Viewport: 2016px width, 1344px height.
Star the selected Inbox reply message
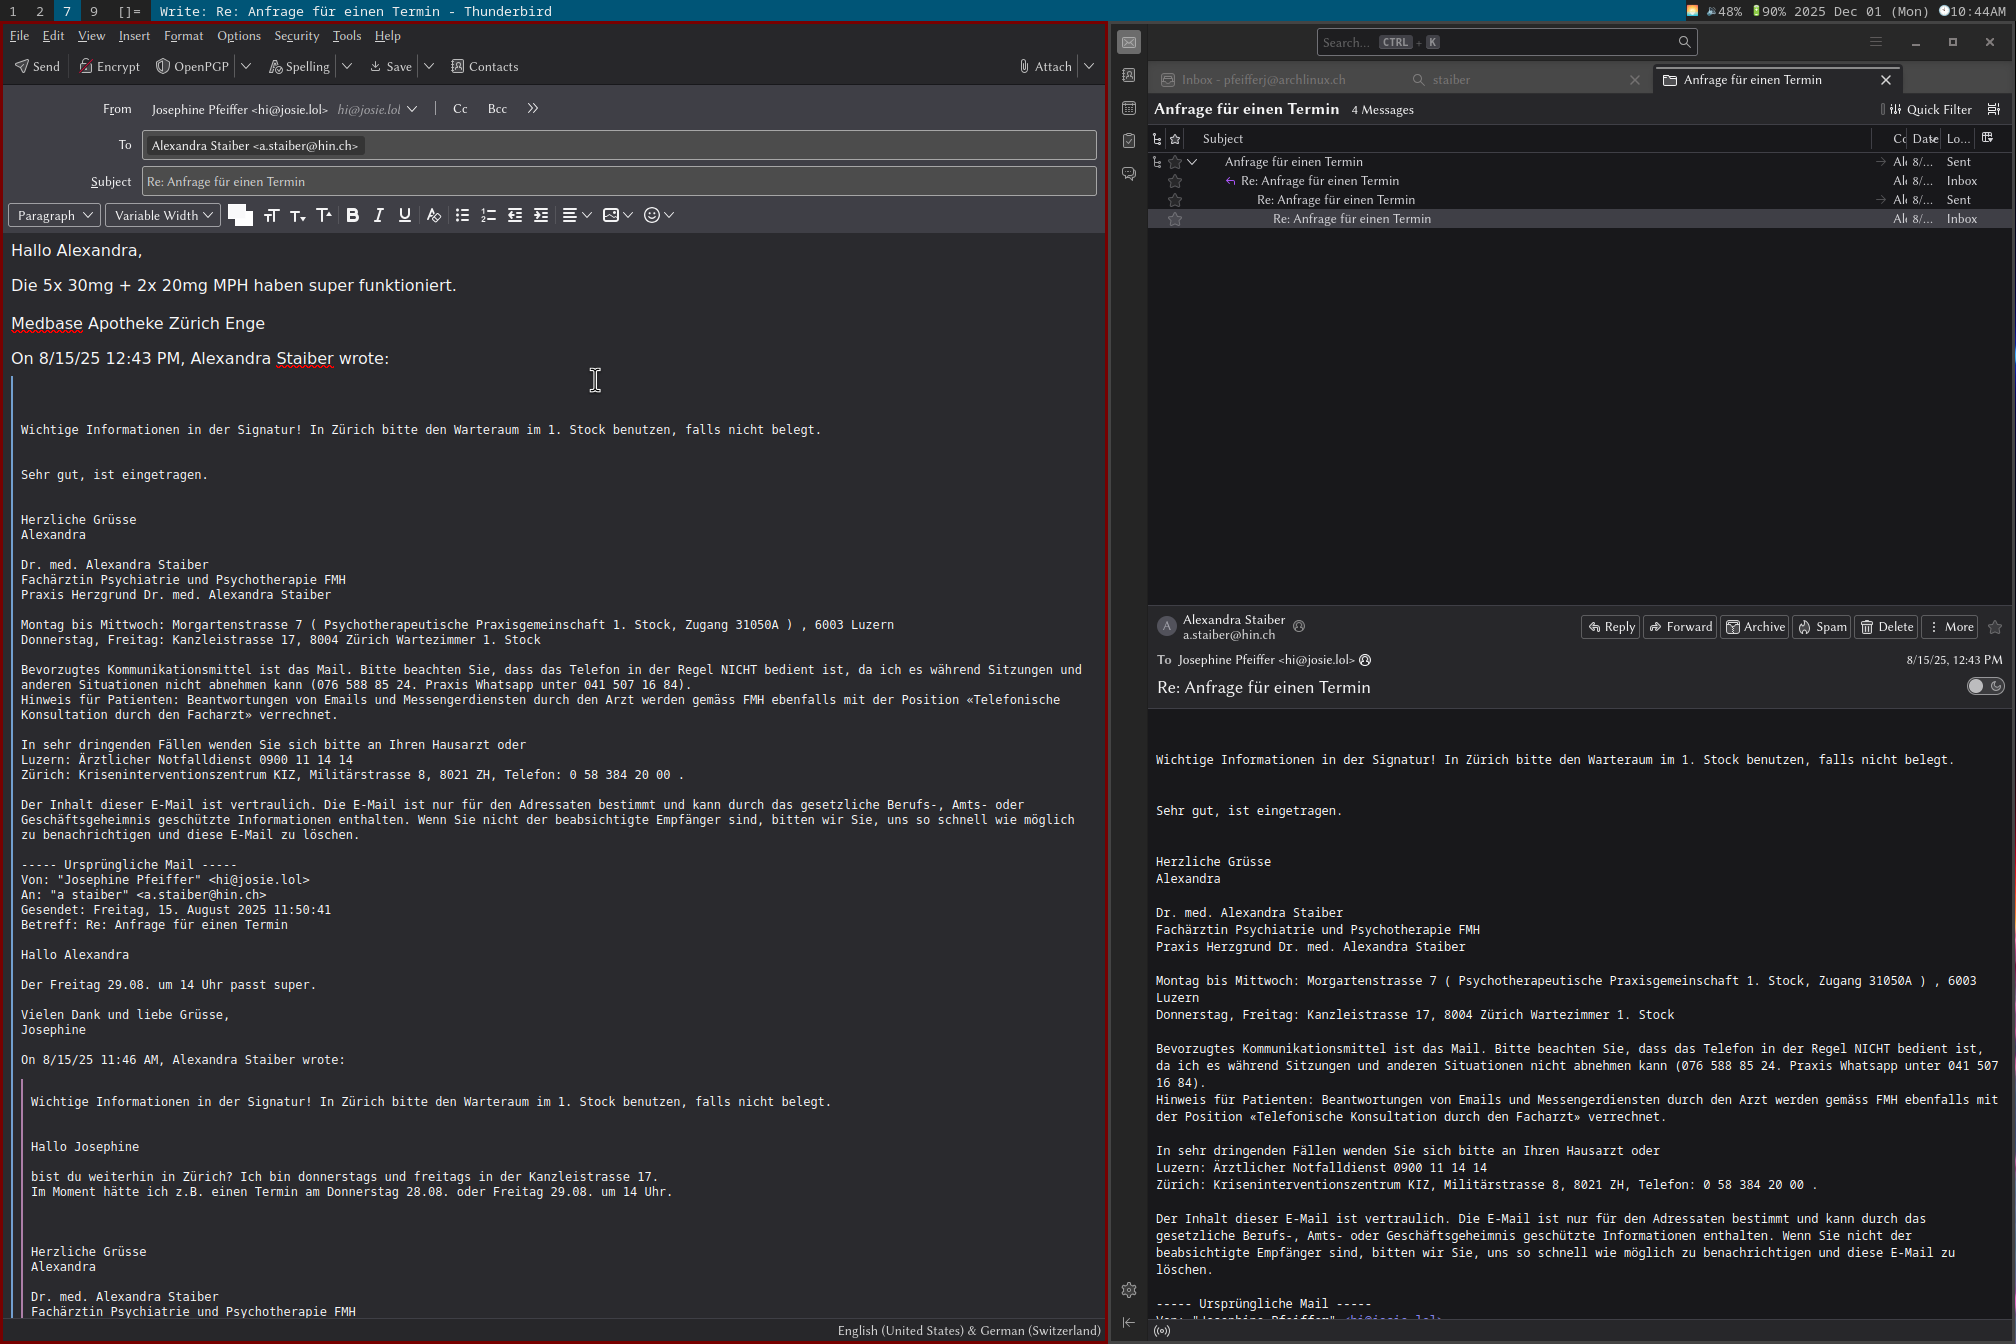point(1175,219)
